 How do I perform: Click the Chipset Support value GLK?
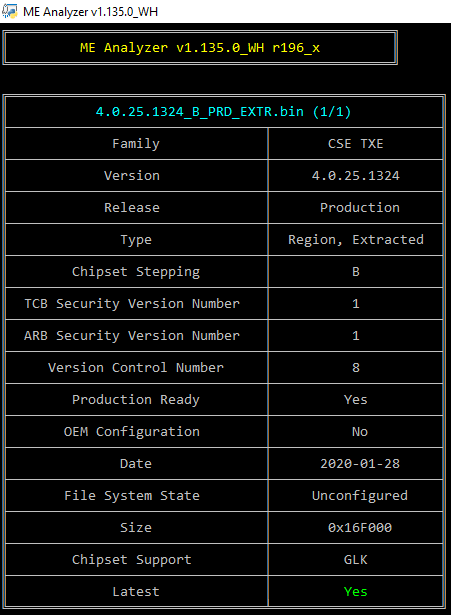pos(356,560)
